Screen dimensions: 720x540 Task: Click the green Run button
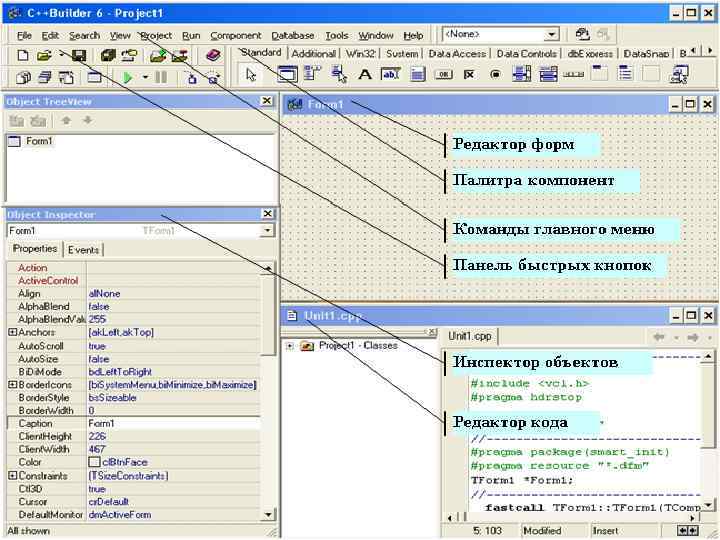(x=128, y=77)
